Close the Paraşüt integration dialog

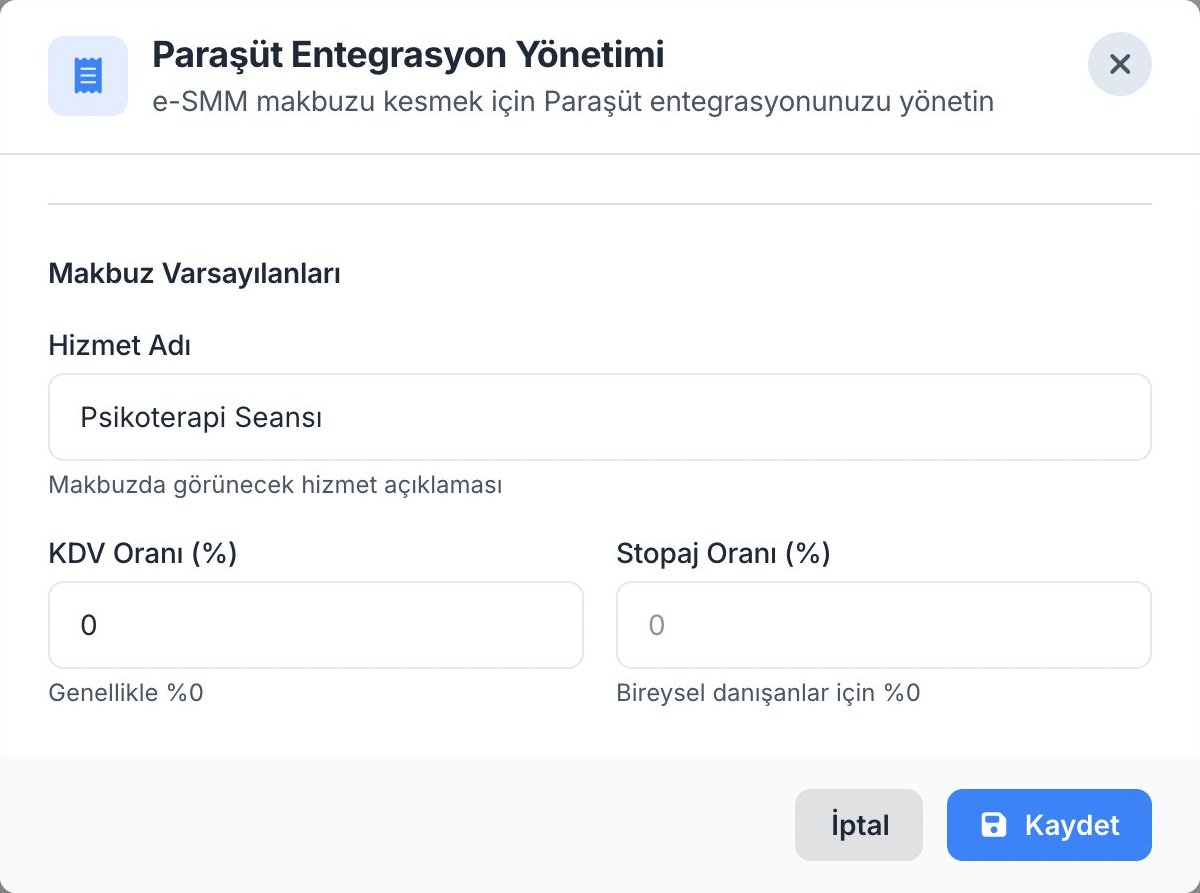[1120, 64]
